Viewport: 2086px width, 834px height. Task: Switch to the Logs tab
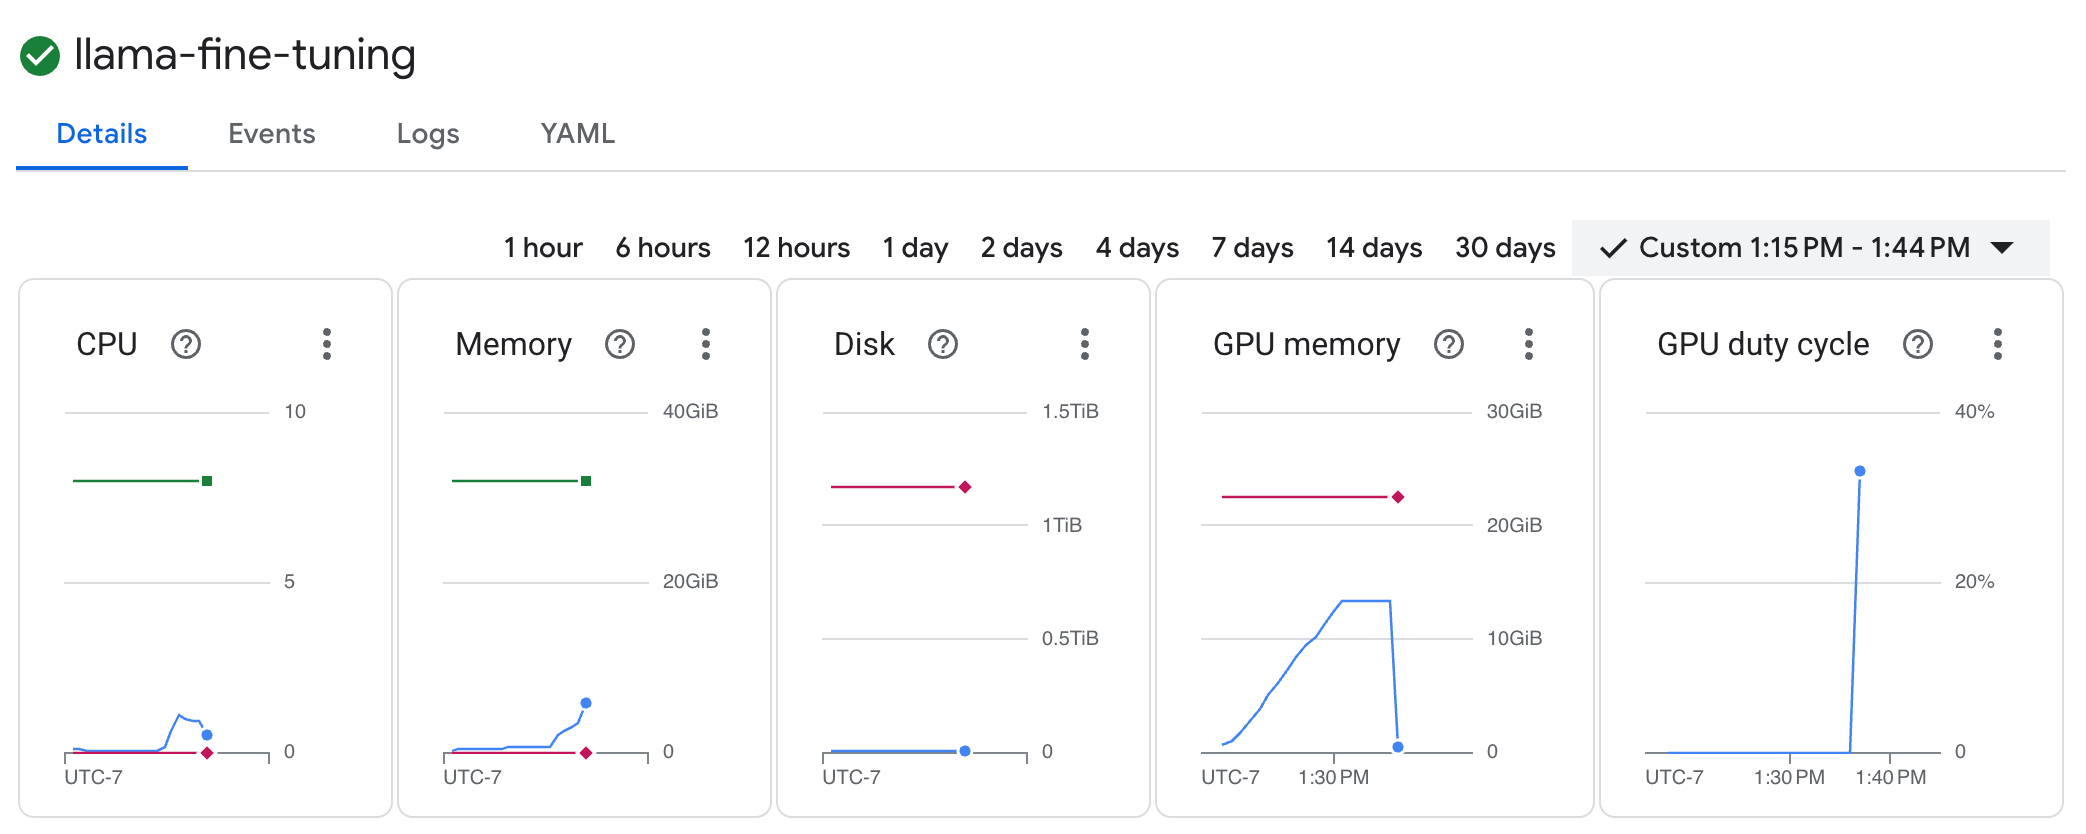coord(428,134)
